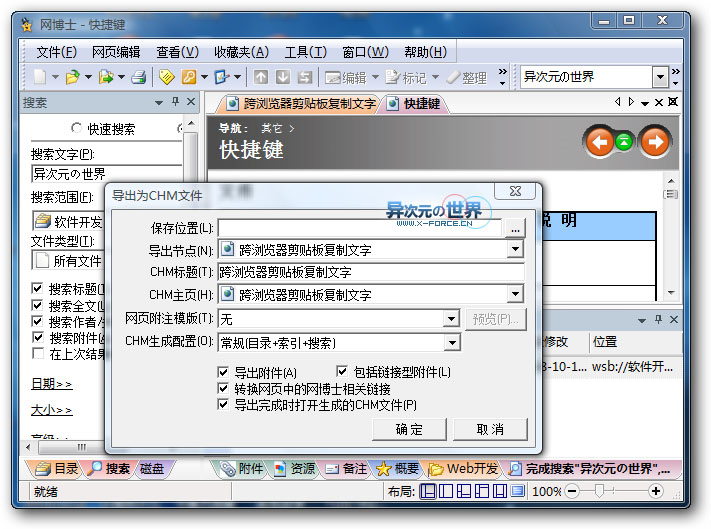Click the 编辑 toolbar button
The height and width of the screenshot is (529, 711).
pyautogui.click(x=346, y=78)
